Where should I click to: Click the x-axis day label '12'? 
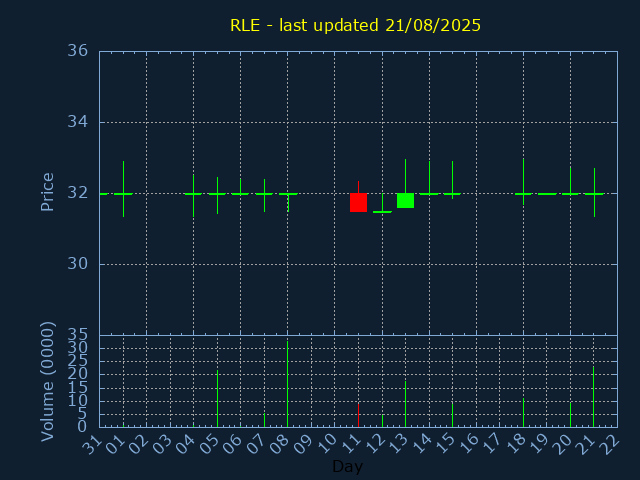(375, 443)
